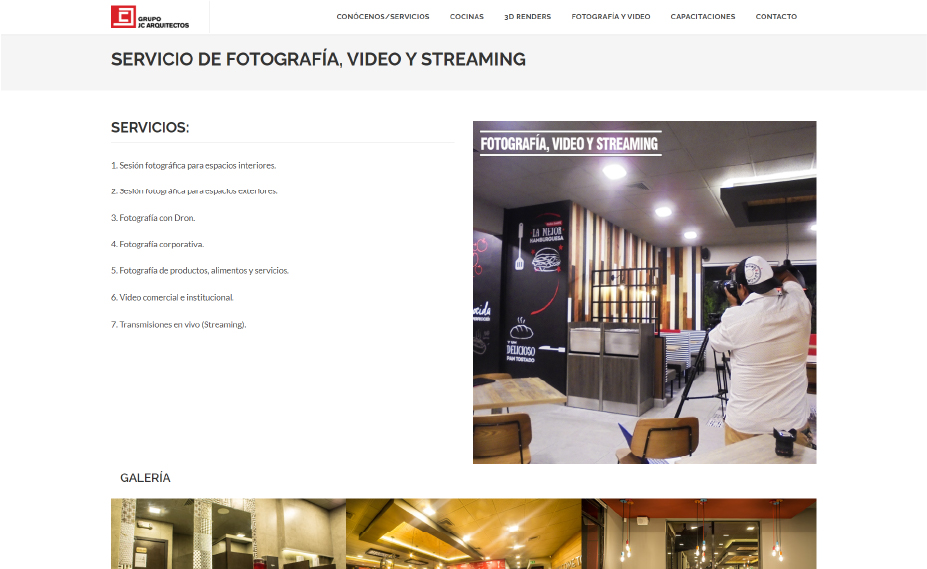
Task: Open the Contacto page
Action: click(x=776, y=17)
